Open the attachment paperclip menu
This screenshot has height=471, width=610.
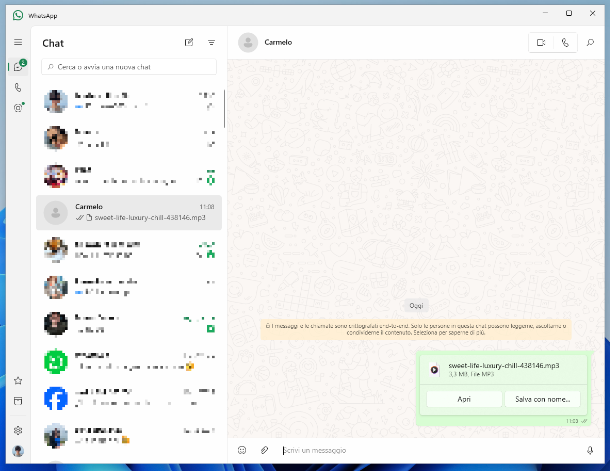(264, 450)
